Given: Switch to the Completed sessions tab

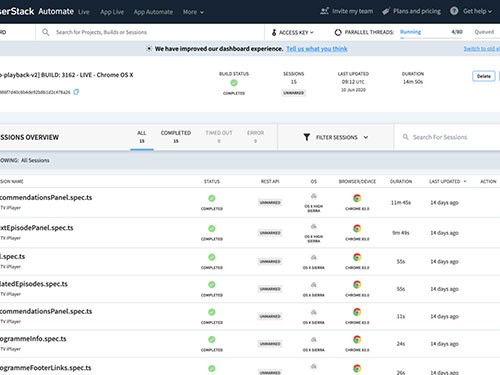Looking at the screenshot, I should [x=176, y=137].
